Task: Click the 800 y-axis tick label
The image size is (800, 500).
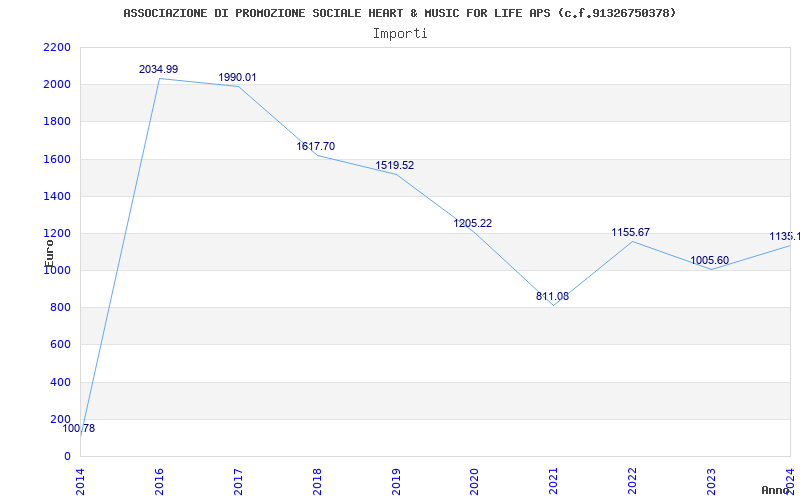Action: click(61, 308)
